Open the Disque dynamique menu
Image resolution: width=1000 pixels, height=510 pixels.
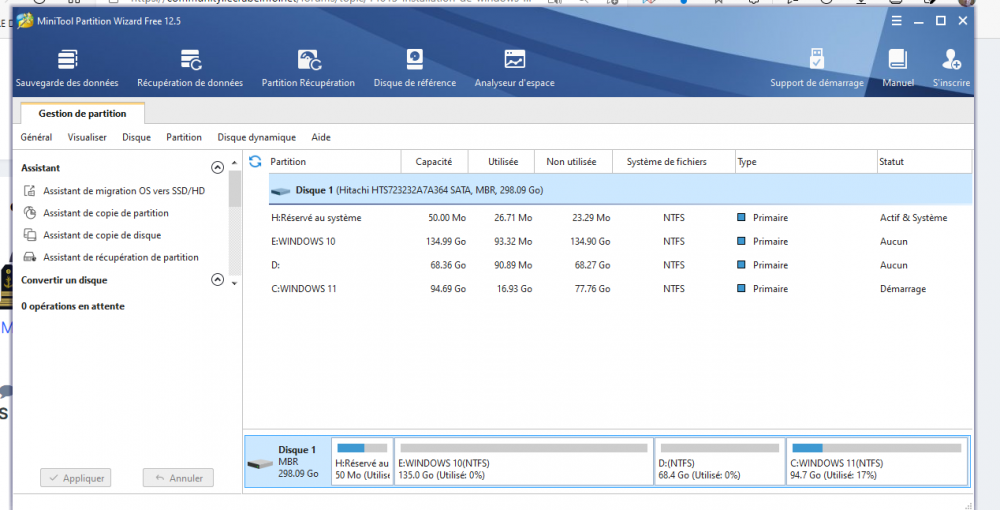coord(256,137)
